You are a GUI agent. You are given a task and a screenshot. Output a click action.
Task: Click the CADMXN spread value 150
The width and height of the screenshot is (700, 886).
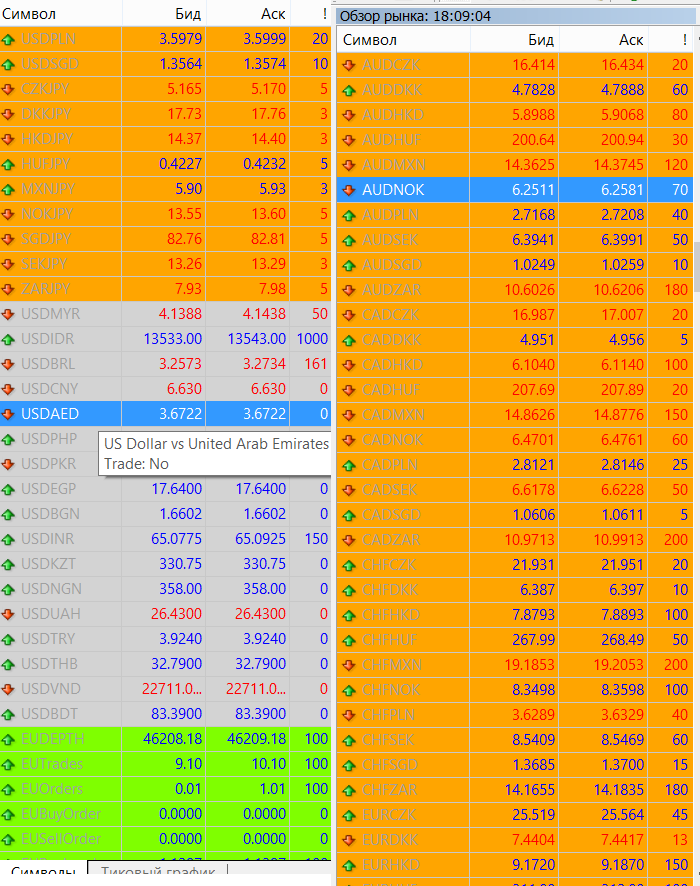tap(676, 415)
